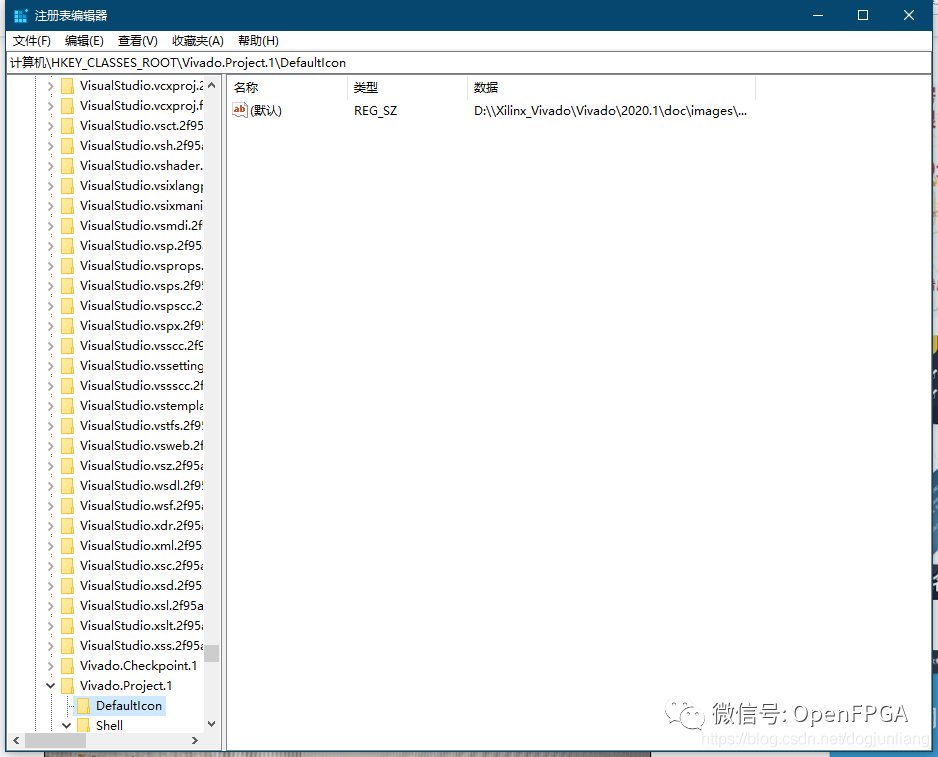
Task: Select the Shell folder icon
Action: (84, 726)
